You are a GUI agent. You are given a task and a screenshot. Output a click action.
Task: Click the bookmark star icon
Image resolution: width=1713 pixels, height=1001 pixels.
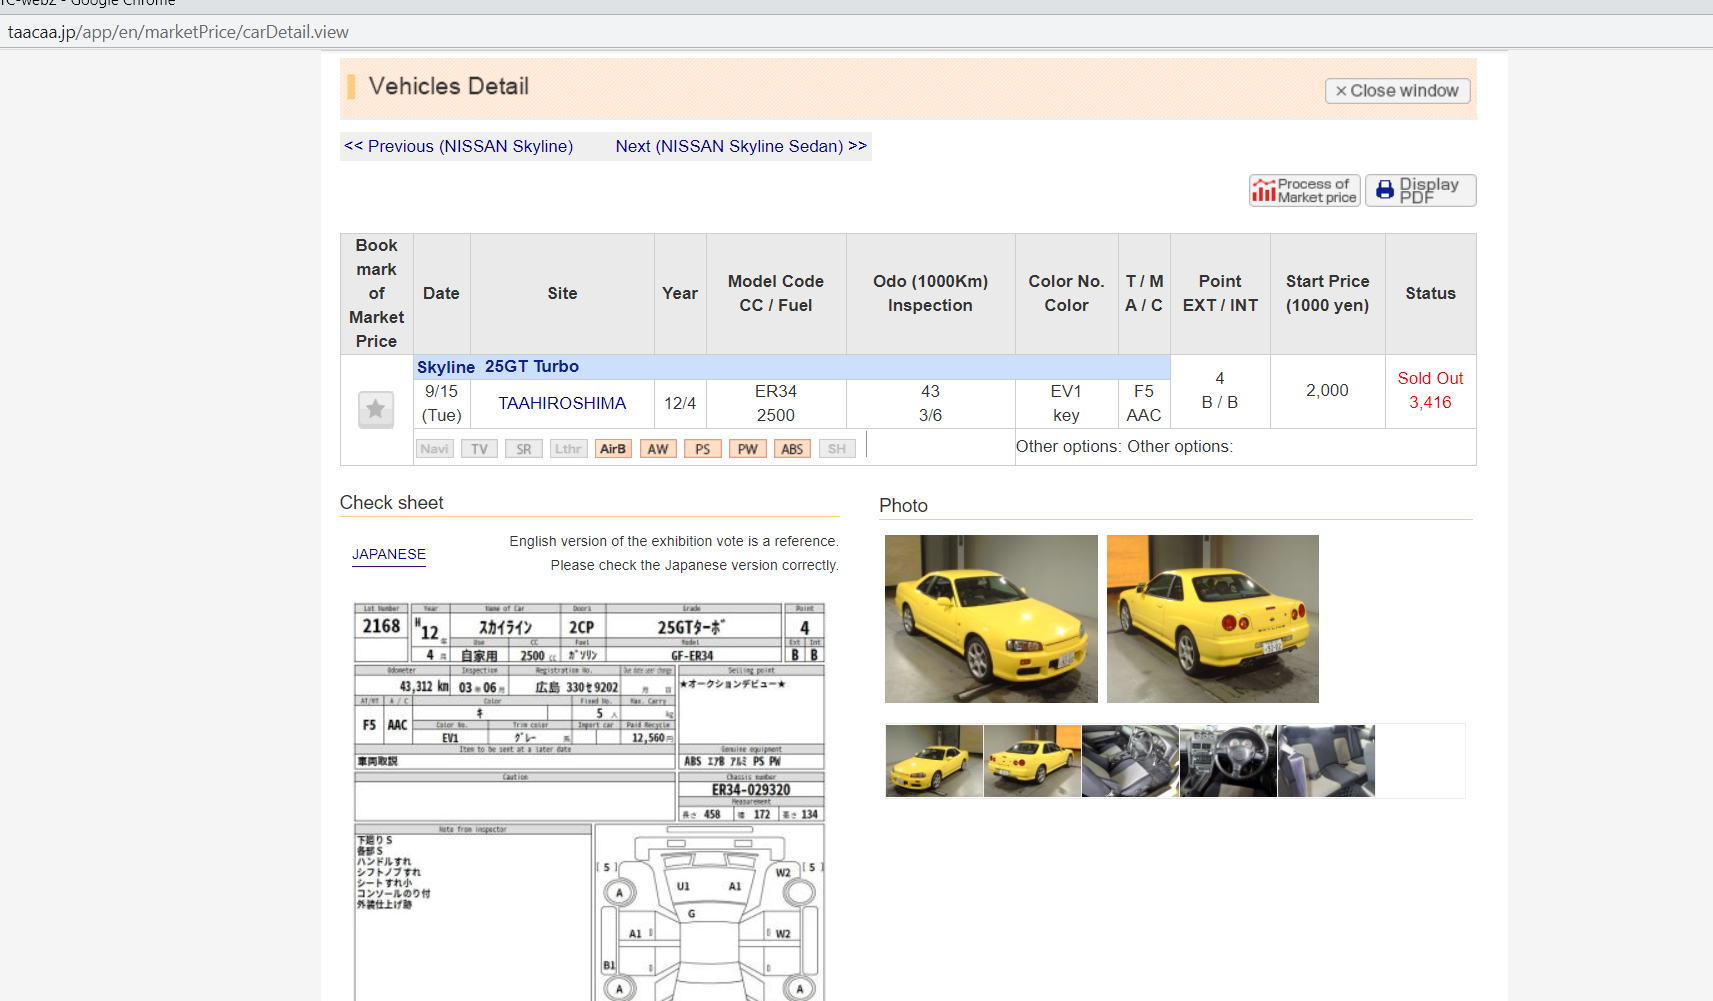click(x=376, y=409)
